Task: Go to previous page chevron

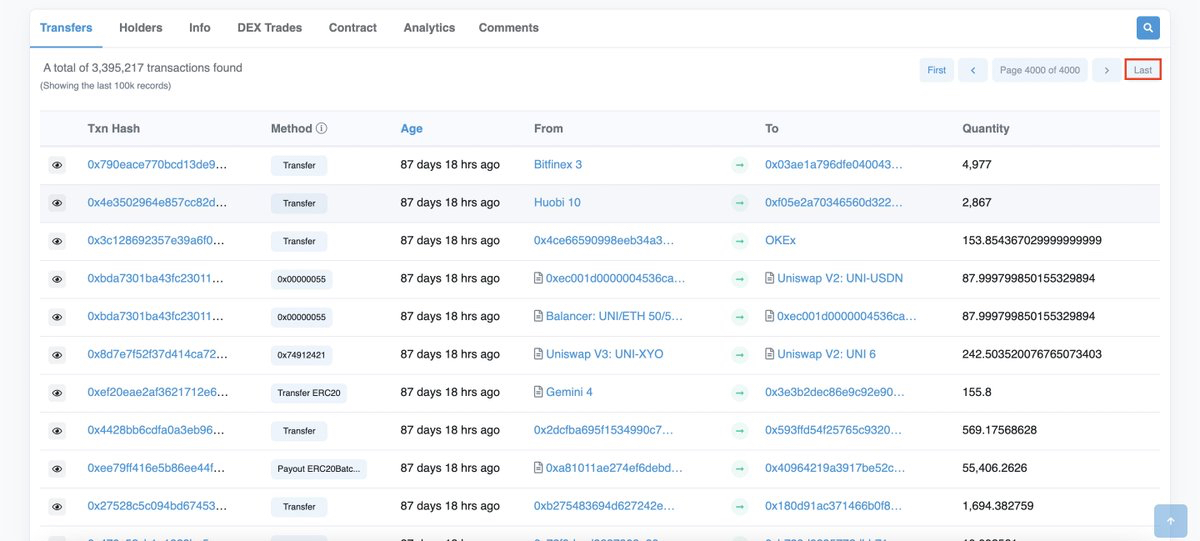Action: point(972,70)
